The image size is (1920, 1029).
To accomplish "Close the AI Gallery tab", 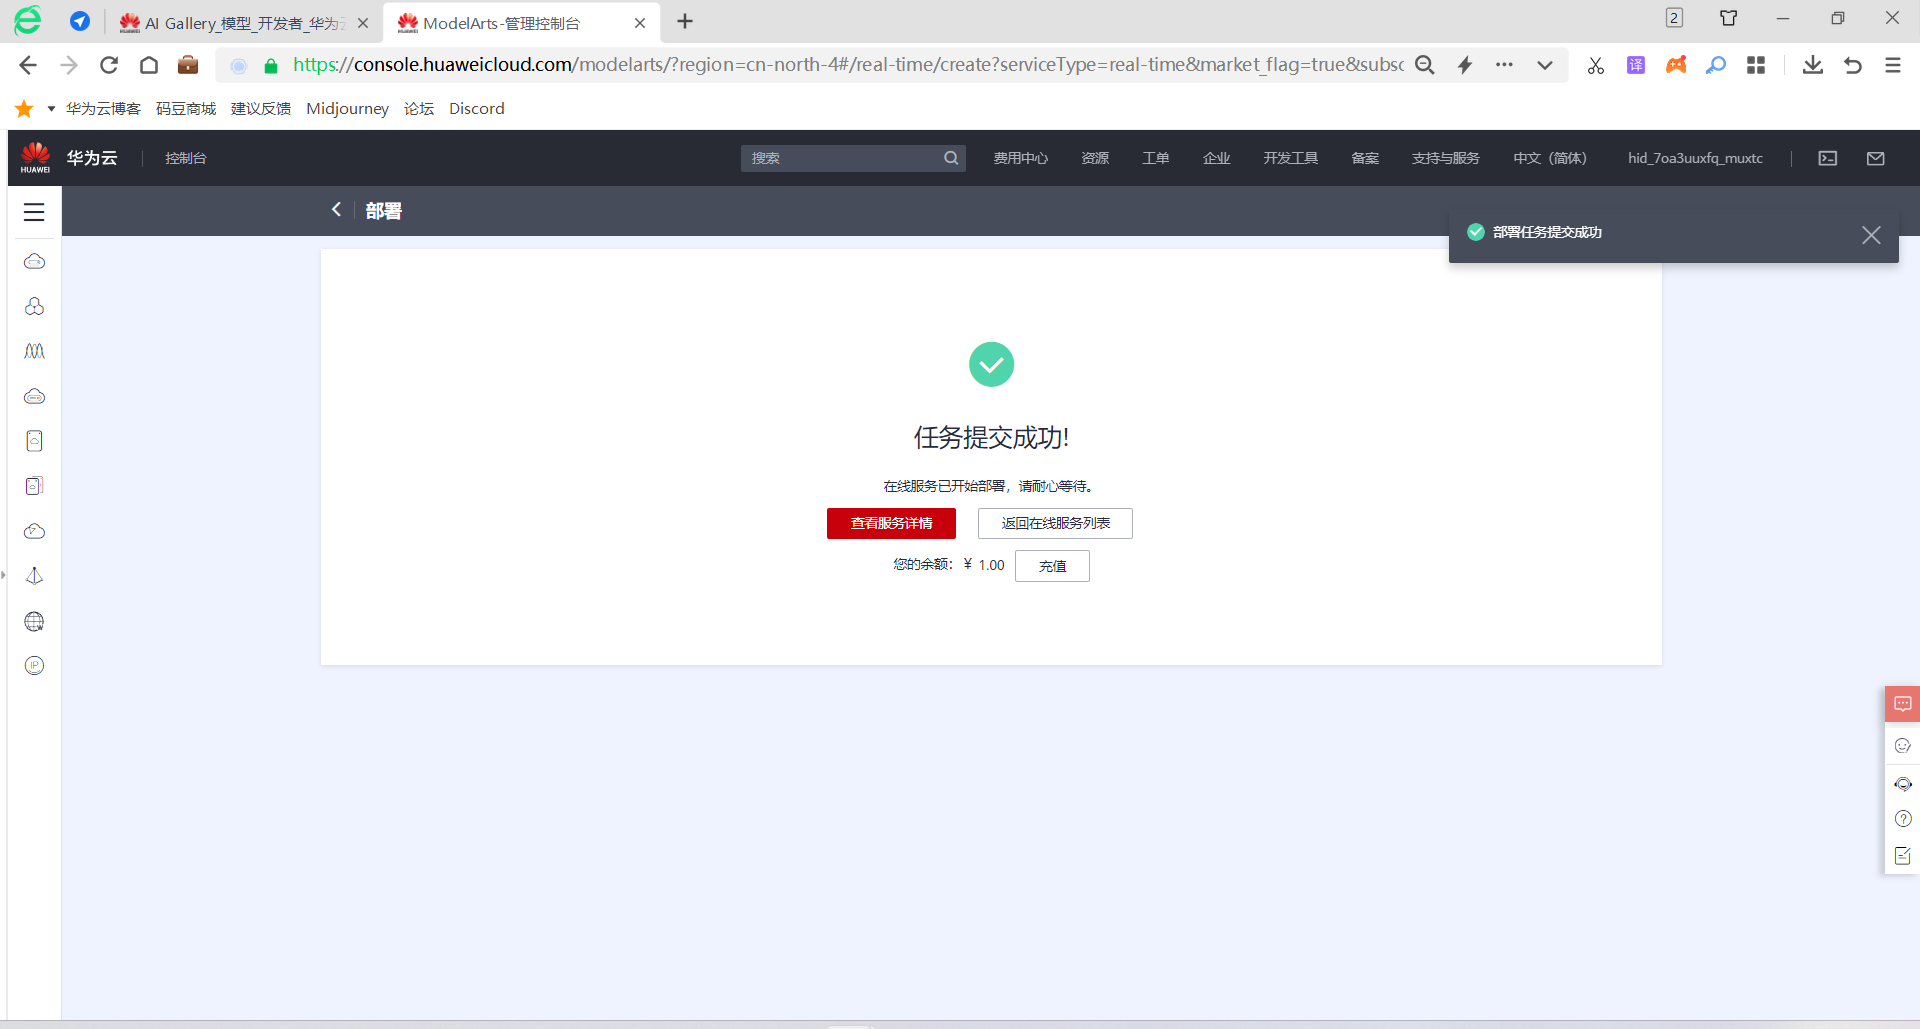I will point(363,23).
